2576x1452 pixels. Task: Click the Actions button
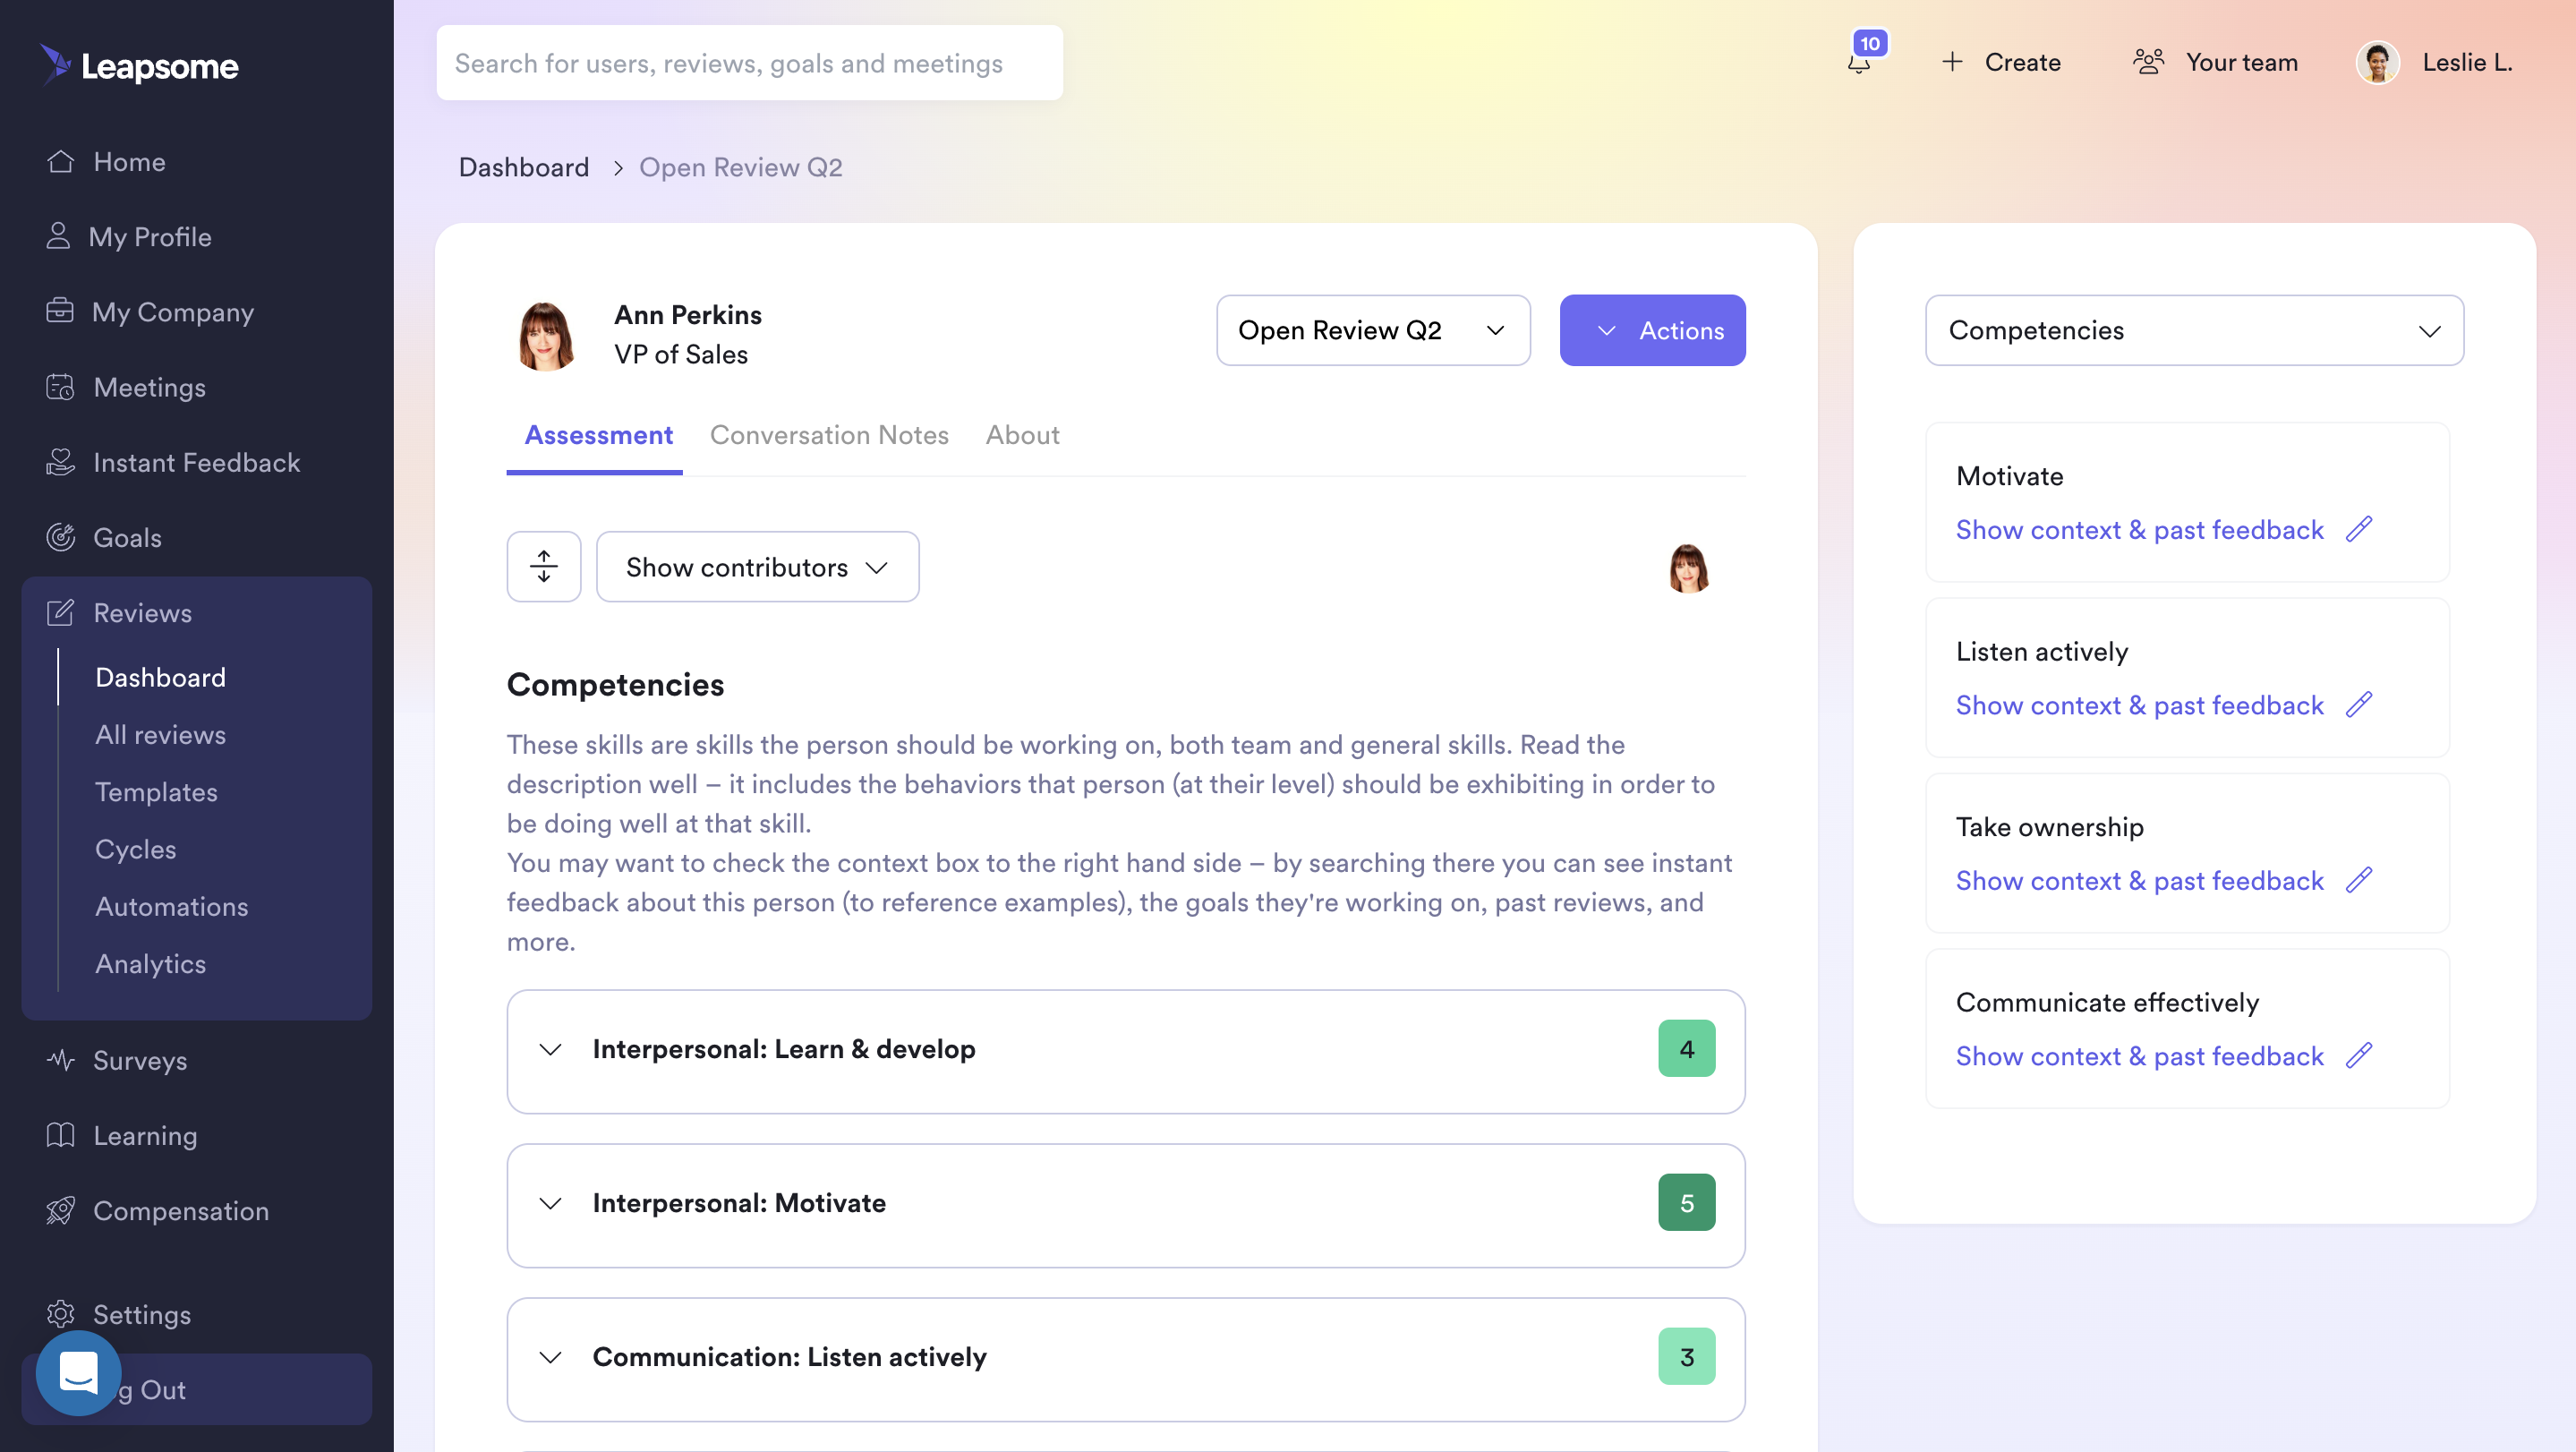pyautogui.click(x=1652, y=330)
